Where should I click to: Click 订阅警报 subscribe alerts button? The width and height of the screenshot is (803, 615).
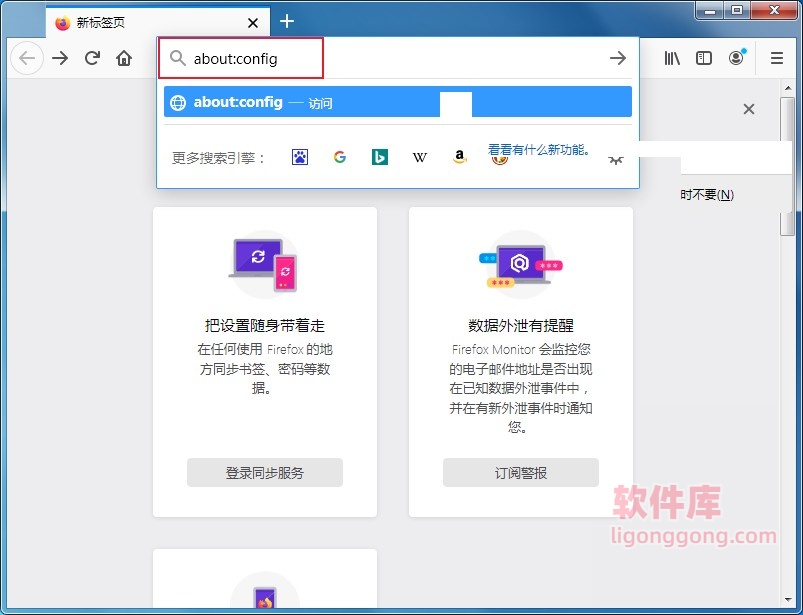coord(520,472)
